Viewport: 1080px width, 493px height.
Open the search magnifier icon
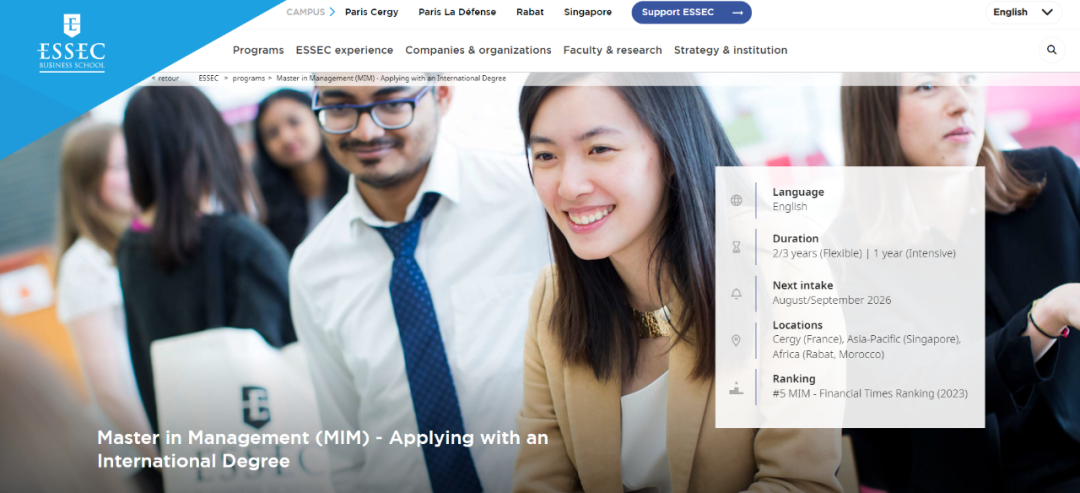click(x=1051, y=50)
